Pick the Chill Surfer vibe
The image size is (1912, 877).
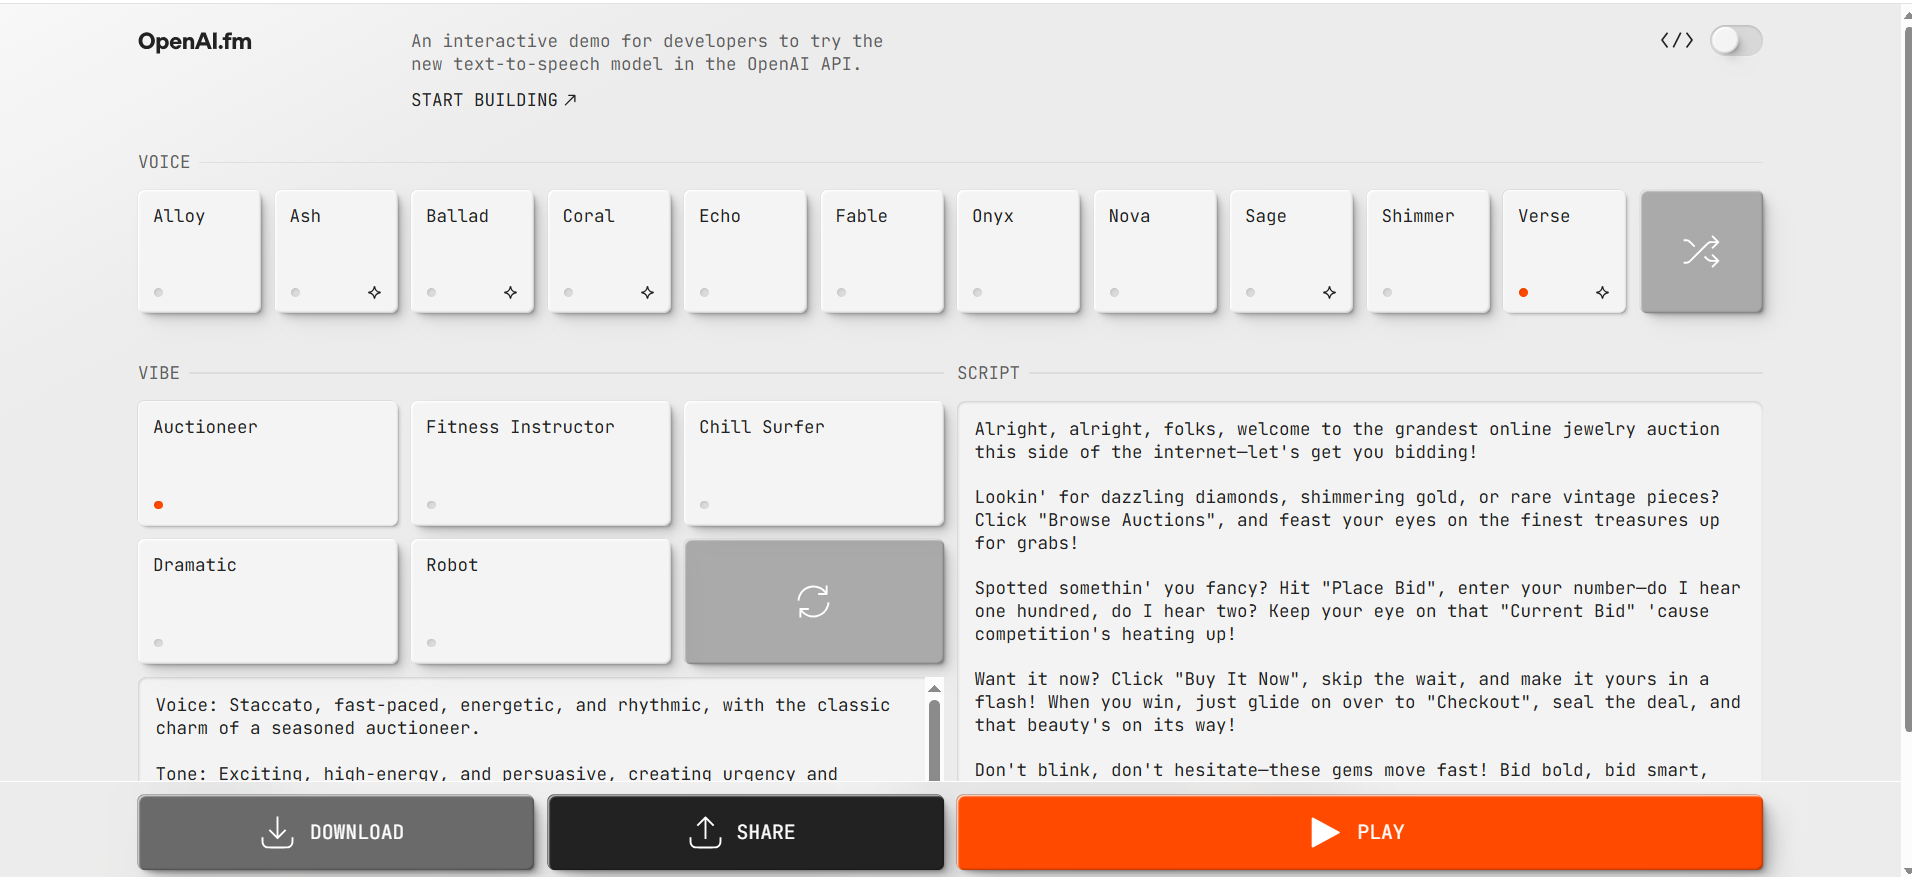813,463
